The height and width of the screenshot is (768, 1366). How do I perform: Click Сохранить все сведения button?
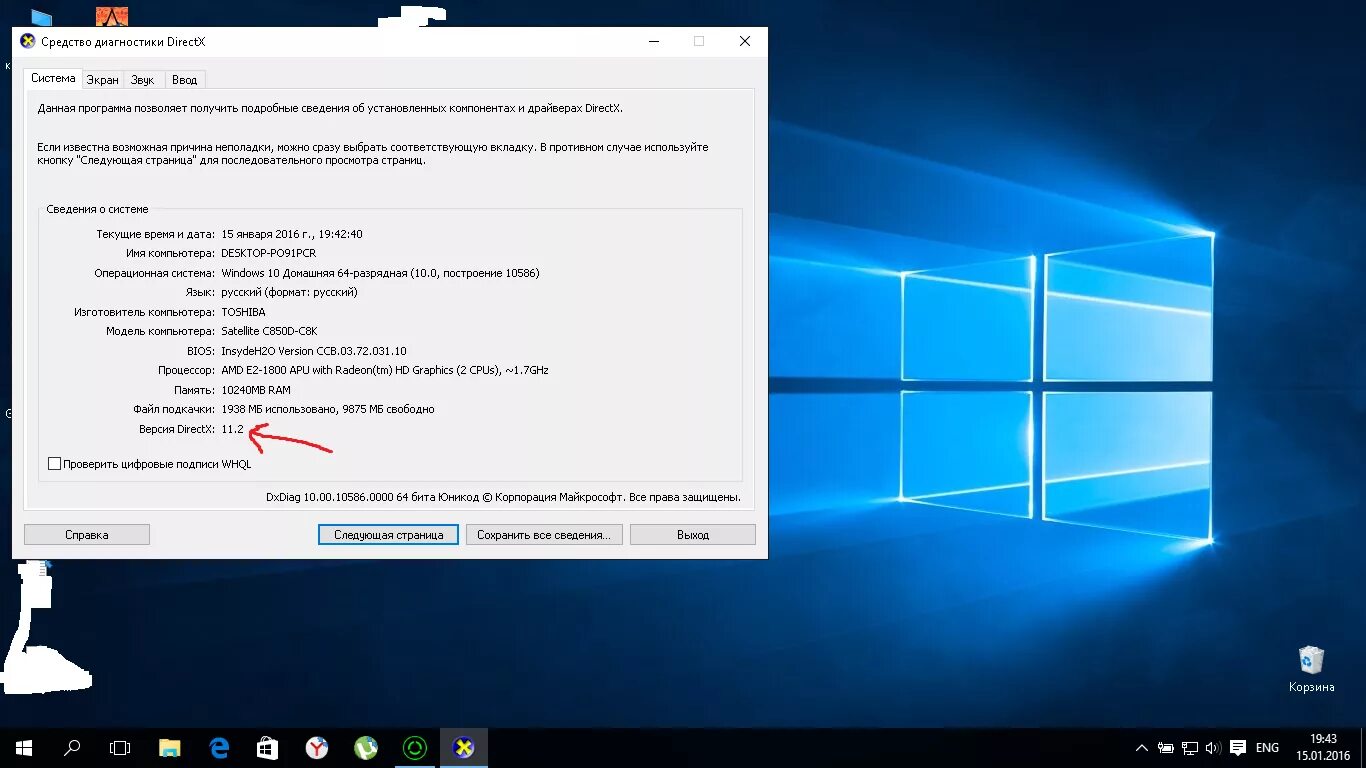(x=544, y=535)
